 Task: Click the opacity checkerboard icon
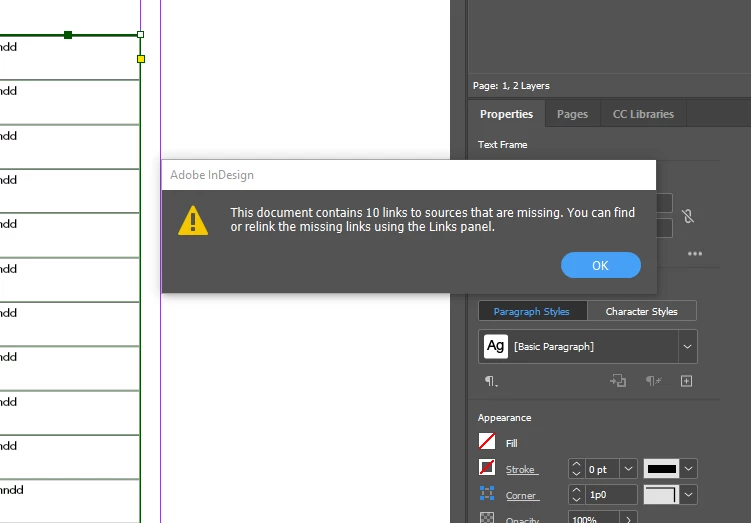(x=487, y=518)
